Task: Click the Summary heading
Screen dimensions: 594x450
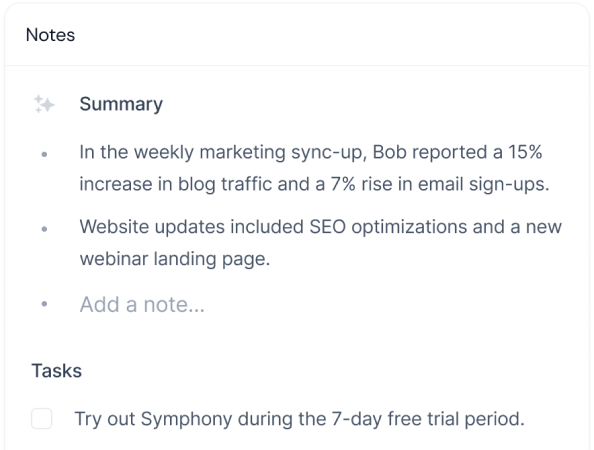Action: point(121,104)
